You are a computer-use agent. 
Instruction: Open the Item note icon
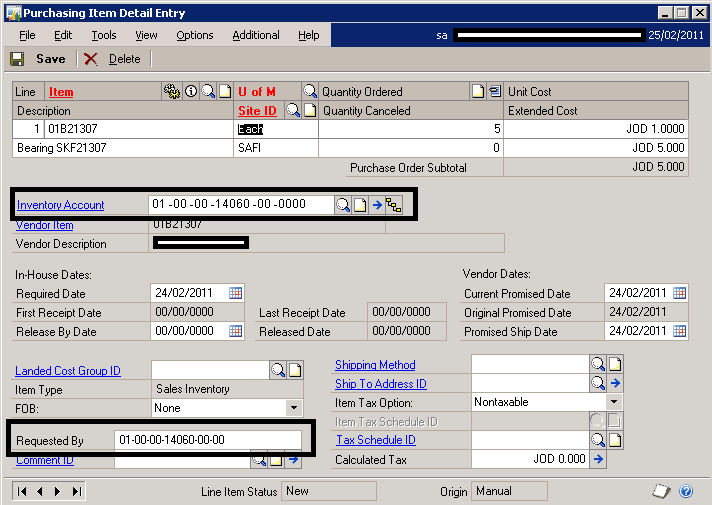(225, 91)
